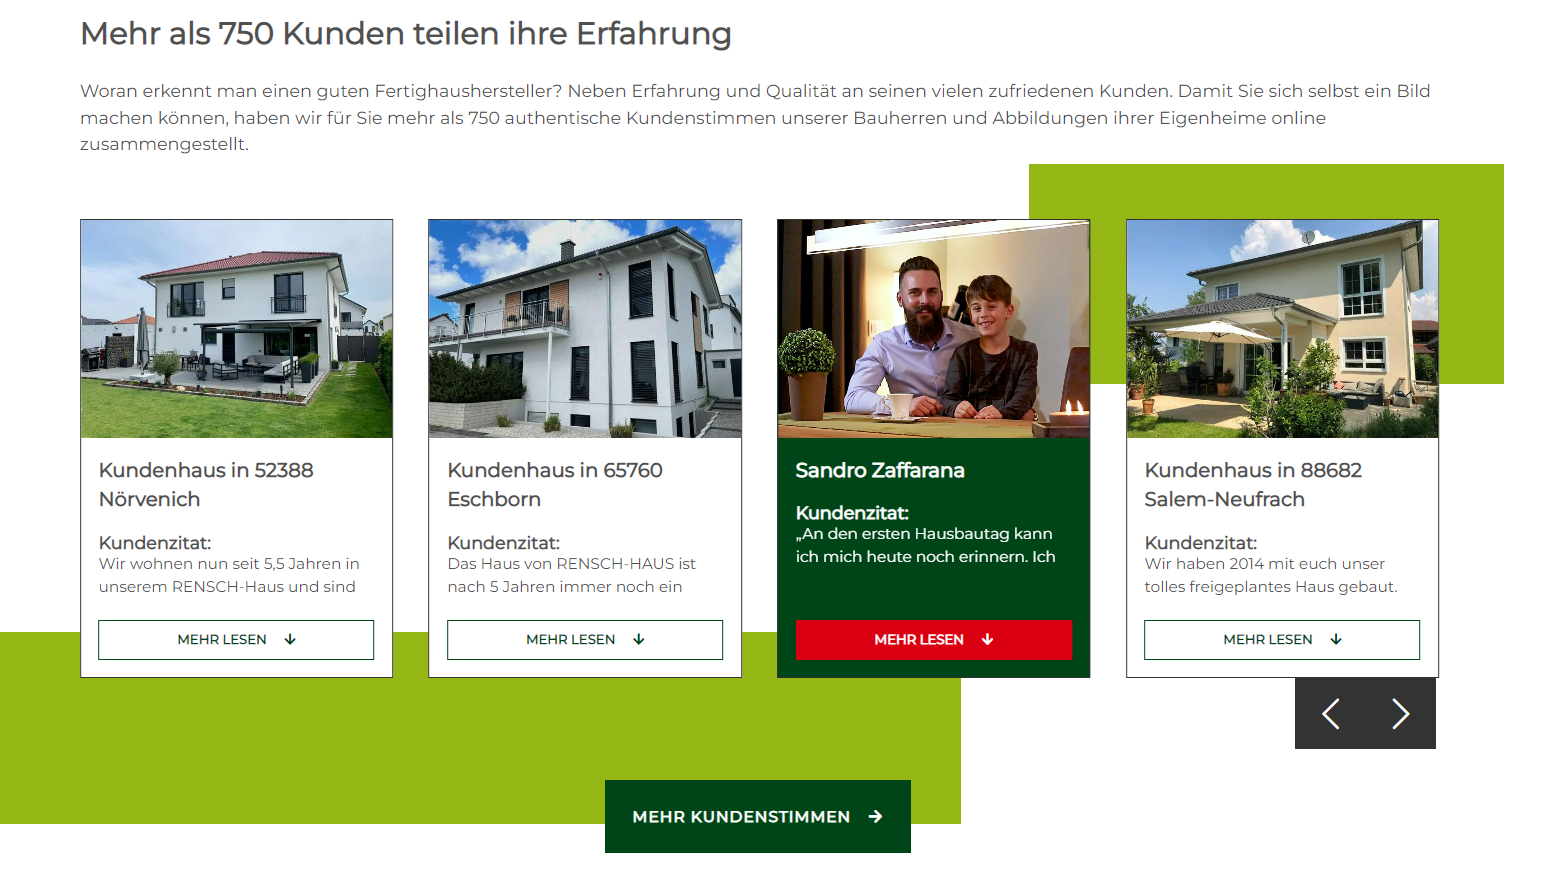Click the Nörvenich house photo
The width and height of the screenshot is (1542, 886).
tap(237, 329)
